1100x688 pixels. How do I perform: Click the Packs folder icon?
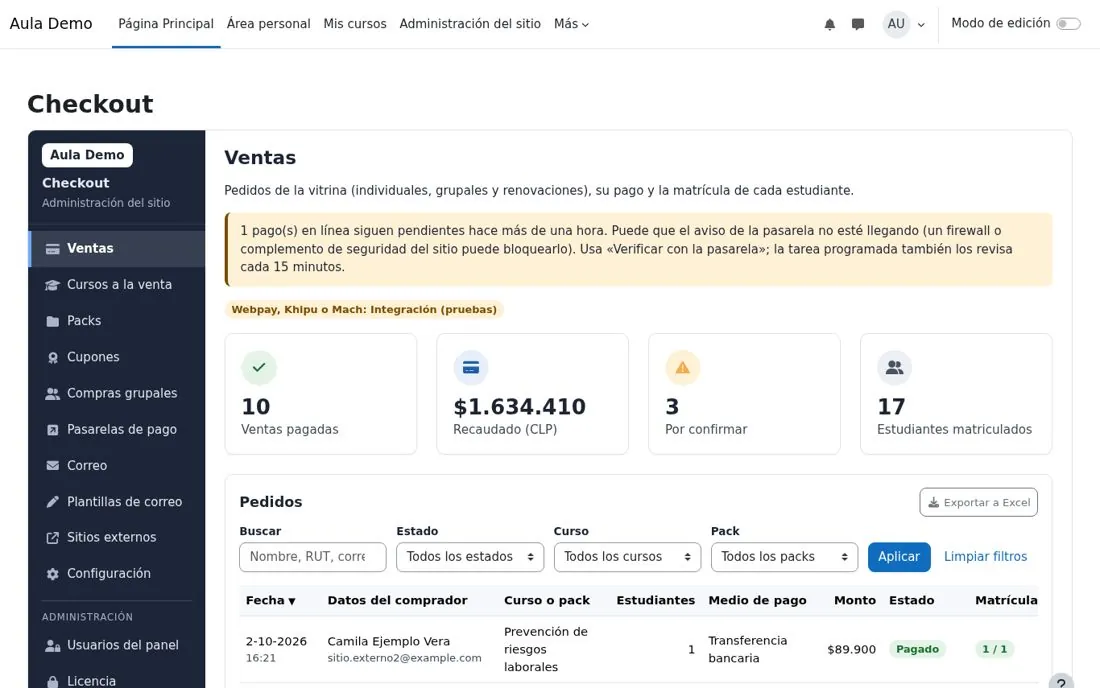[53, 321]
